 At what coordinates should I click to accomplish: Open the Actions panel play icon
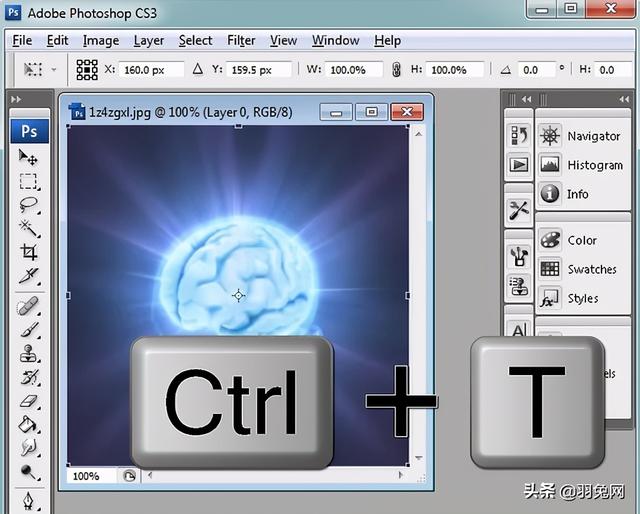pos(519,165)
